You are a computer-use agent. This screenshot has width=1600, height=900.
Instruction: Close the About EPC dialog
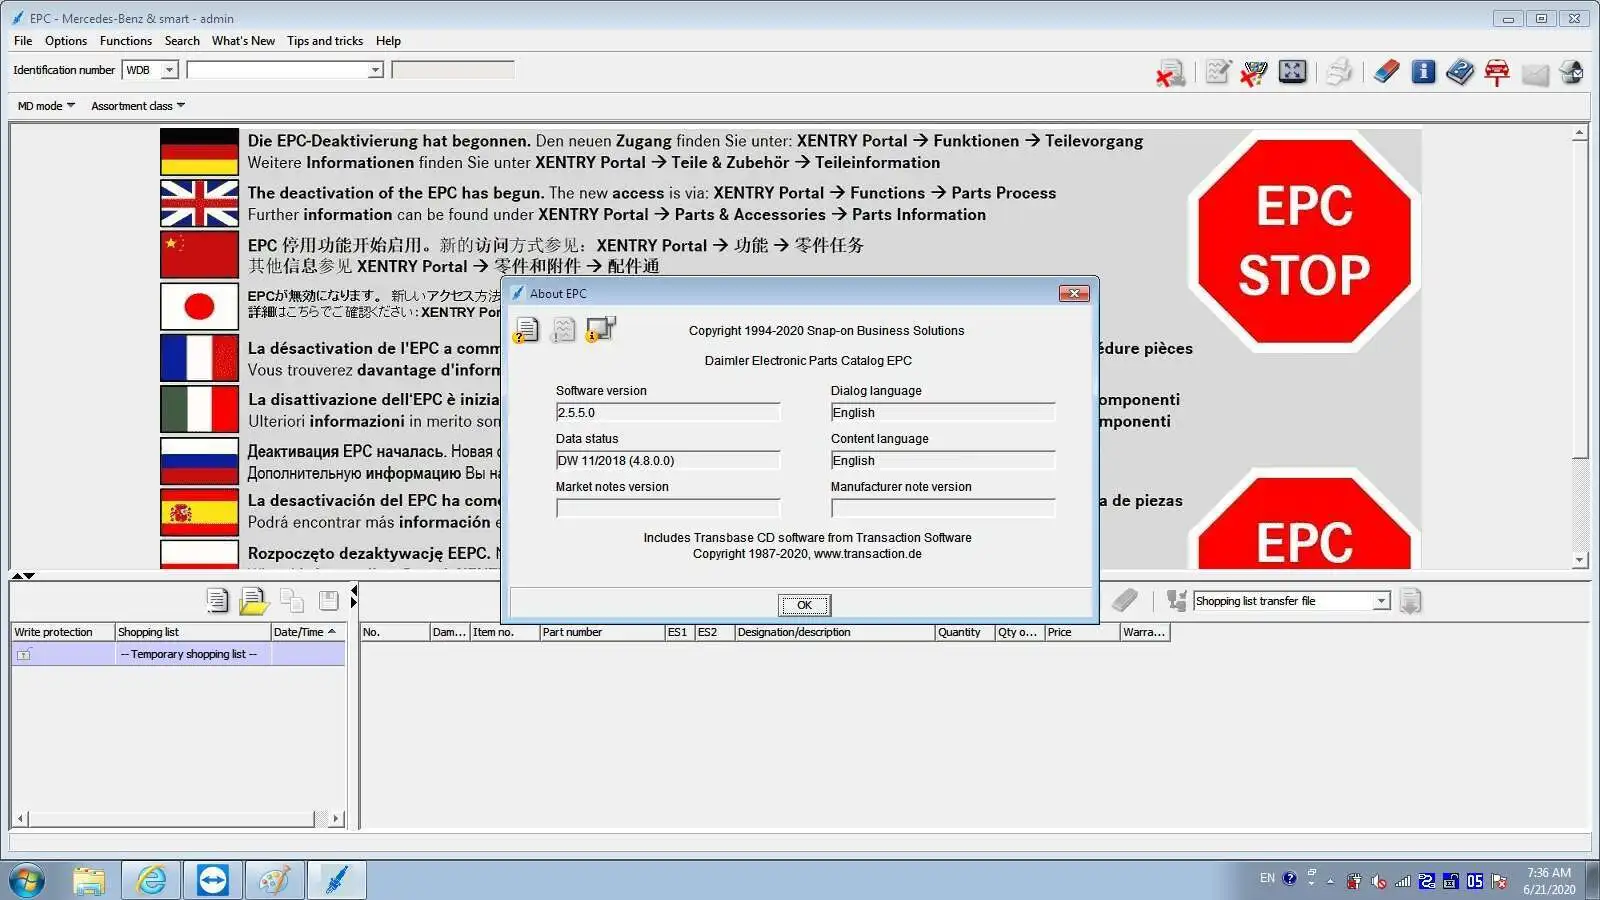pyautogui.click(x=1073, y=293)
